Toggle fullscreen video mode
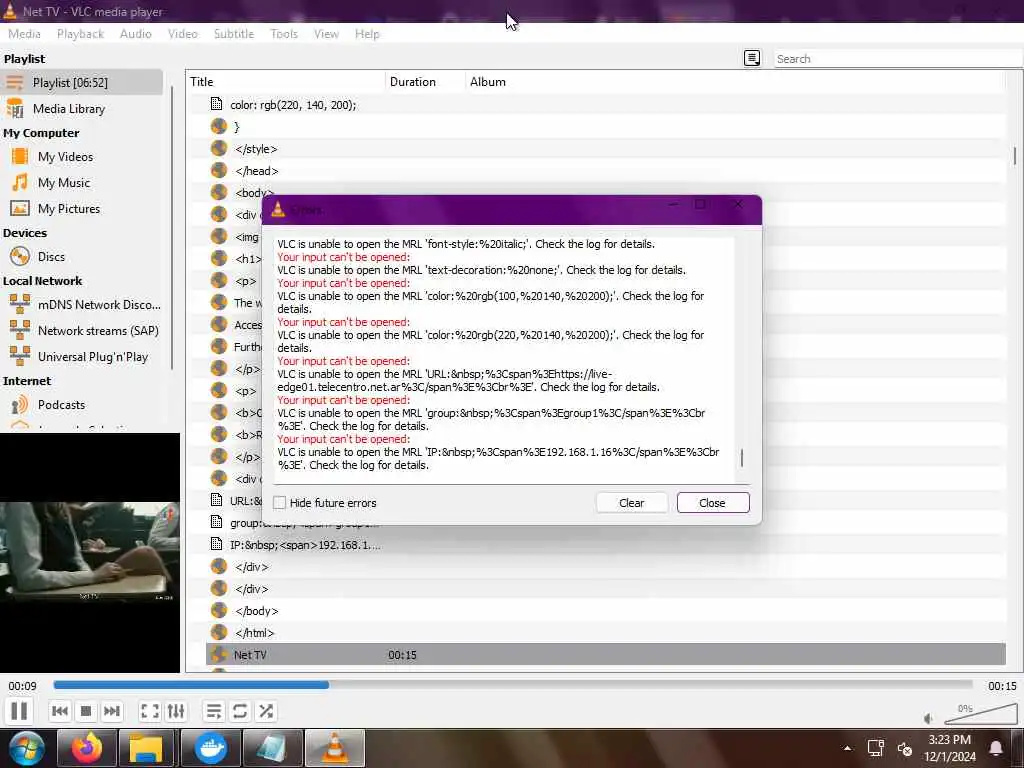Viewport: 1024px width, 768px height. [x=150, y=711]
